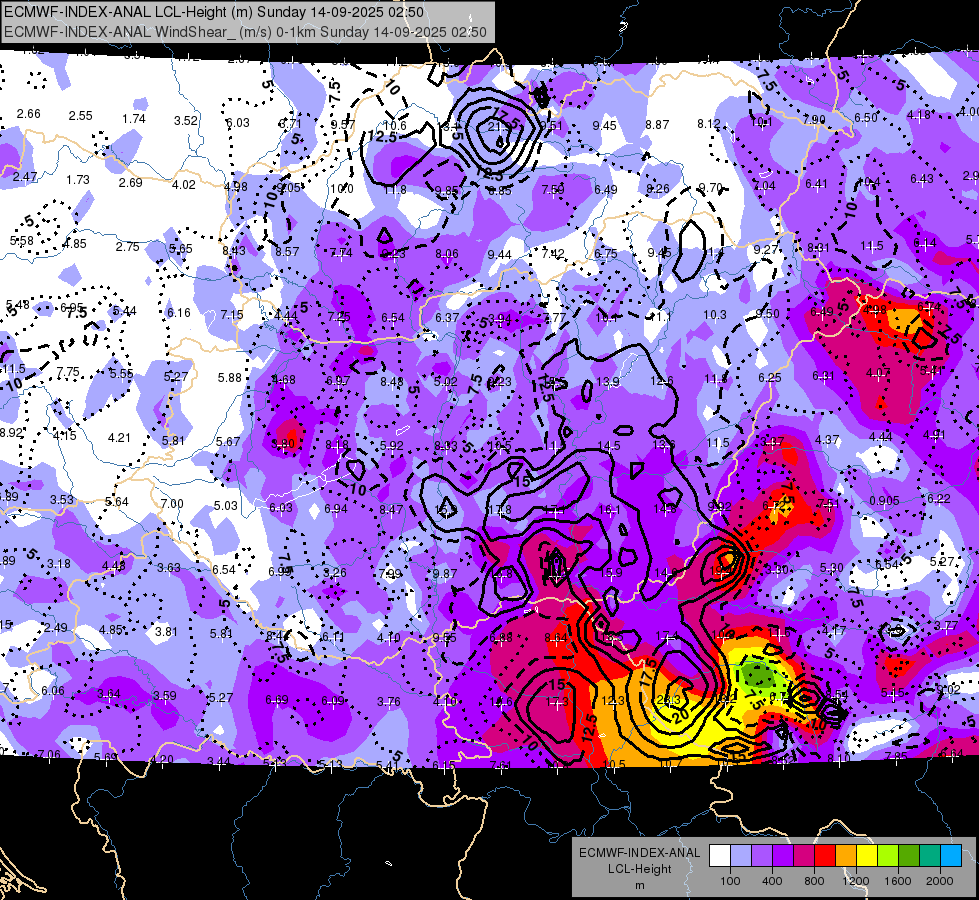Click the grid value 8.64
This screenshot has height=900, width=979.
[556, 638]
